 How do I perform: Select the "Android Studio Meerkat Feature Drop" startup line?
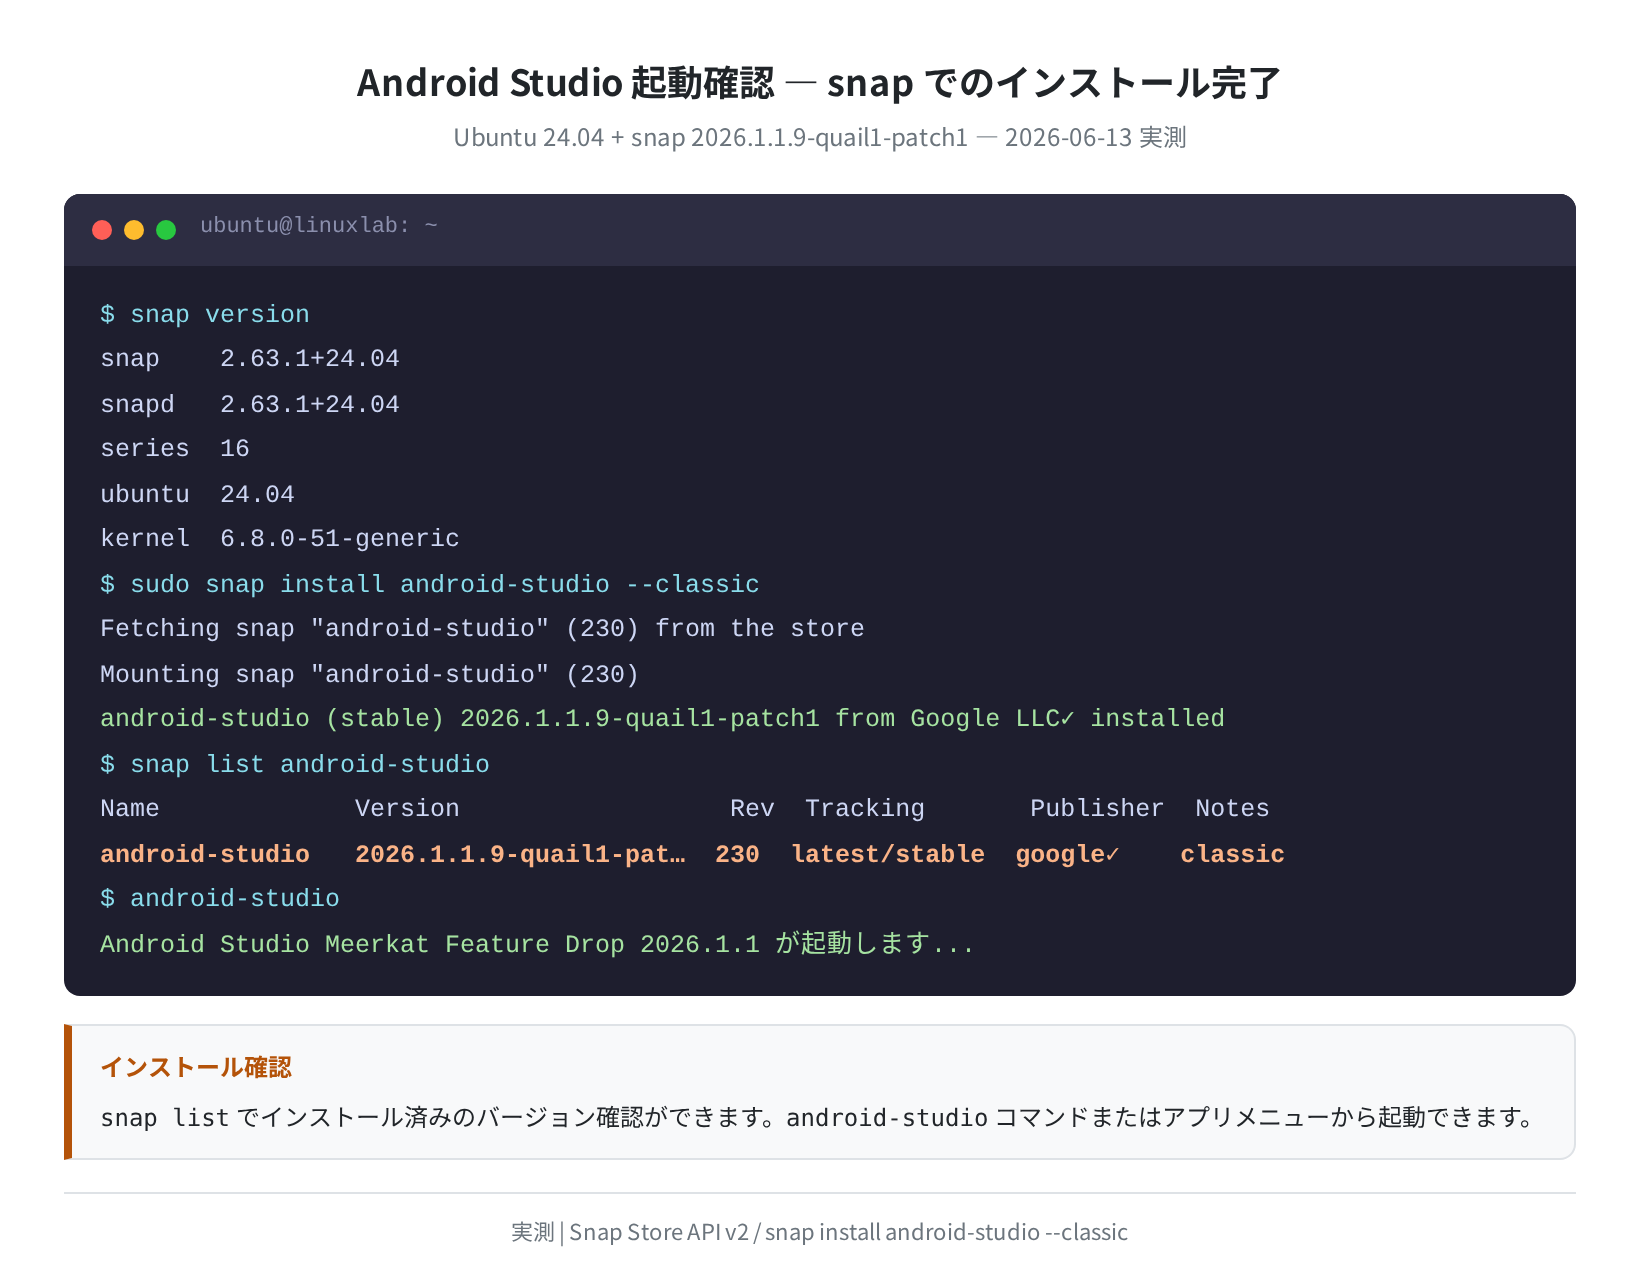537,944
